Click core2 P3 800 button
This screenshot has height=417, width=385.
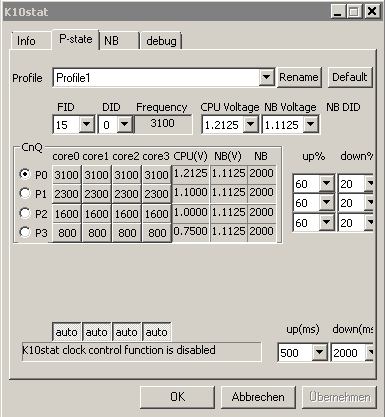(127, 233)
